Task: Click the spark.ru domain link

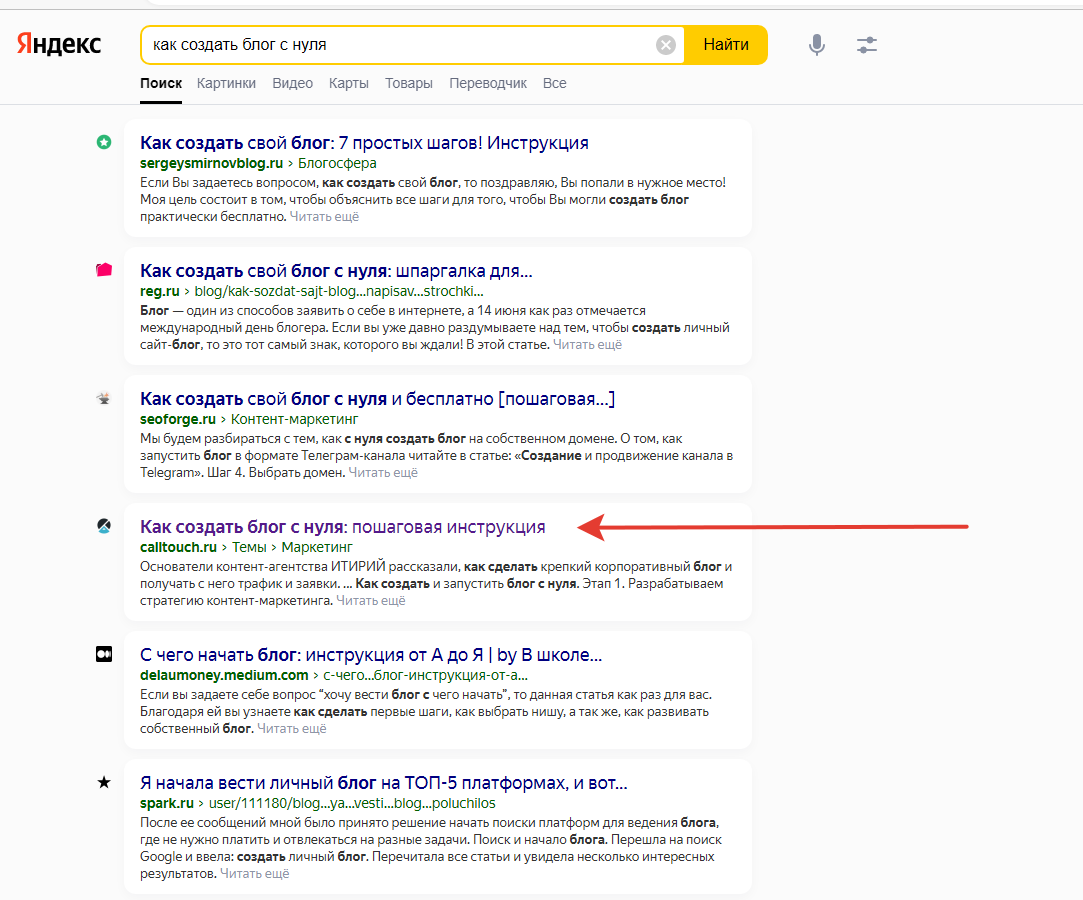Action: (x=166, y=803)
